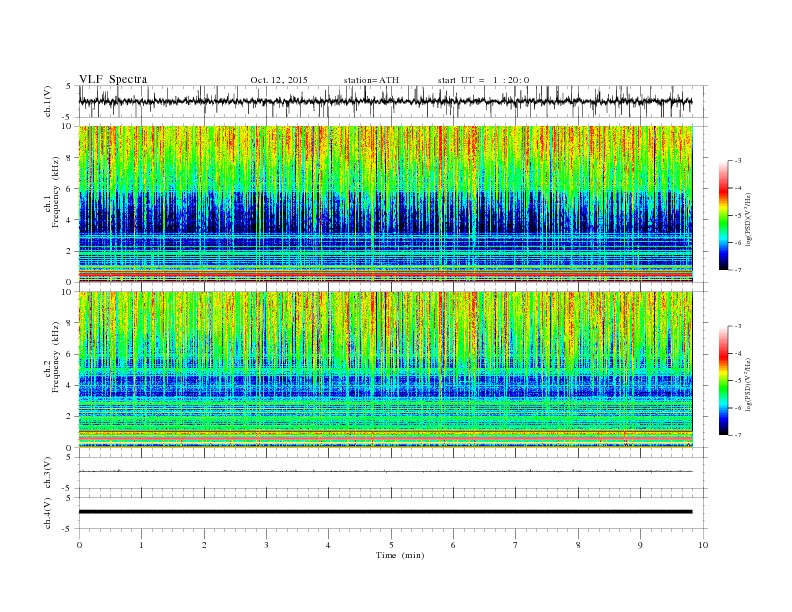Viewport: 792px width, 612px height.
Task: Click the thin ch.3 waveform trace
Action: tap(385, 471)
